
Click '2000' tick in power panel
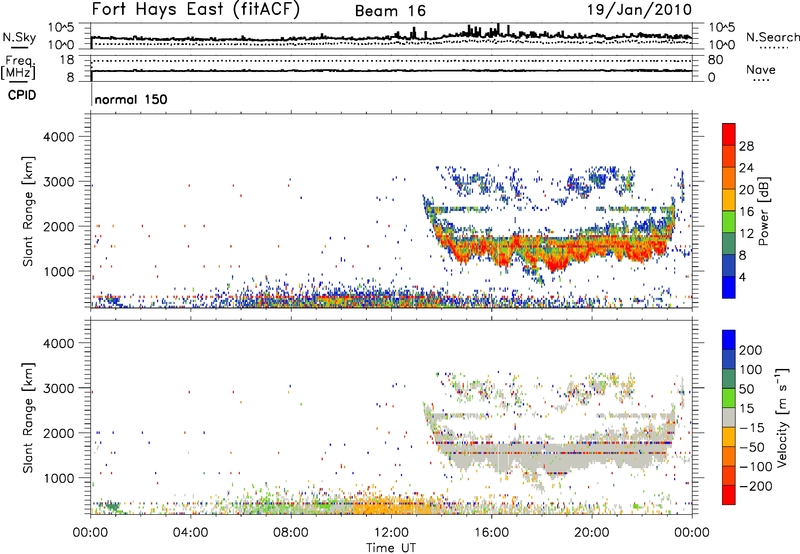point(59,226)
